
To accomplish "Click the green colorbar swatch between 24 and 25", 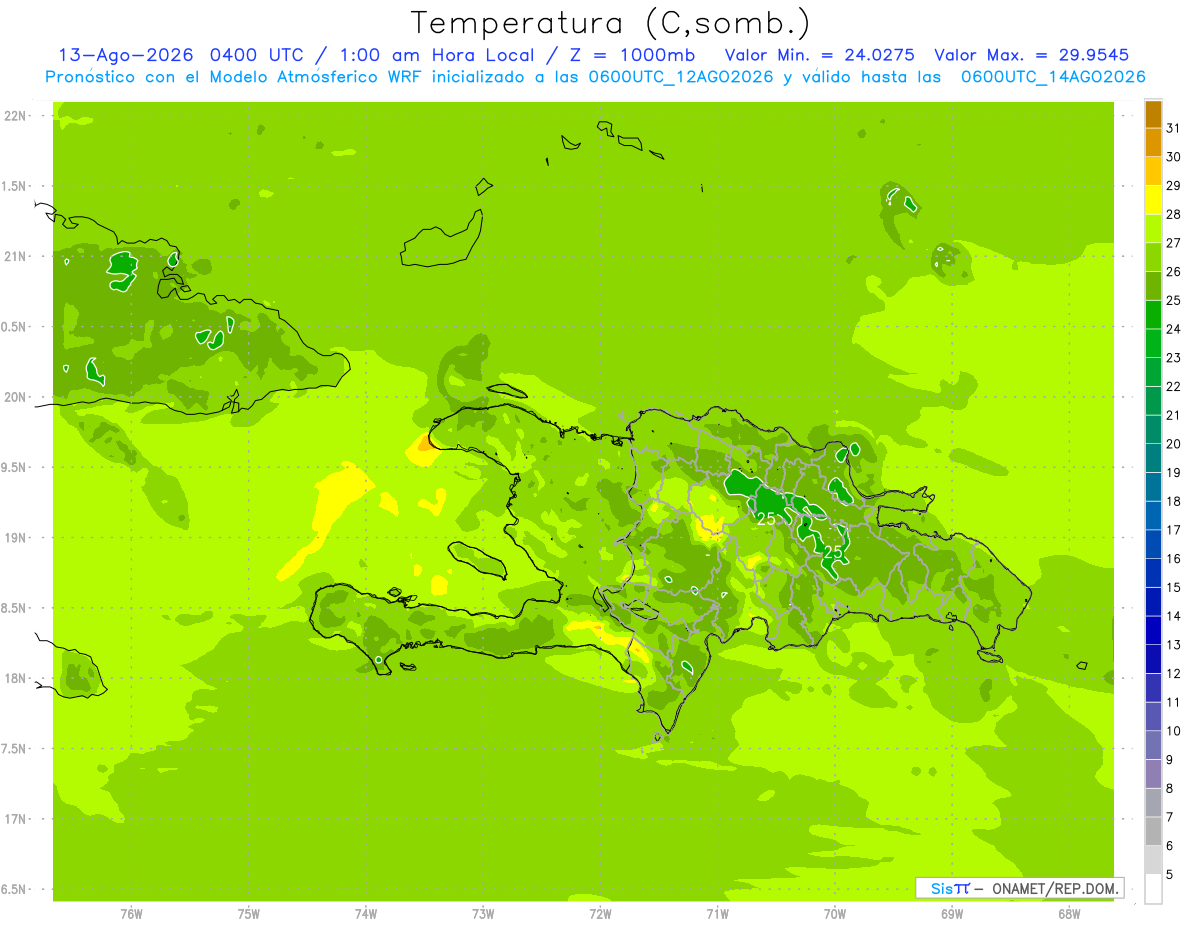I will click(1153, 315).
